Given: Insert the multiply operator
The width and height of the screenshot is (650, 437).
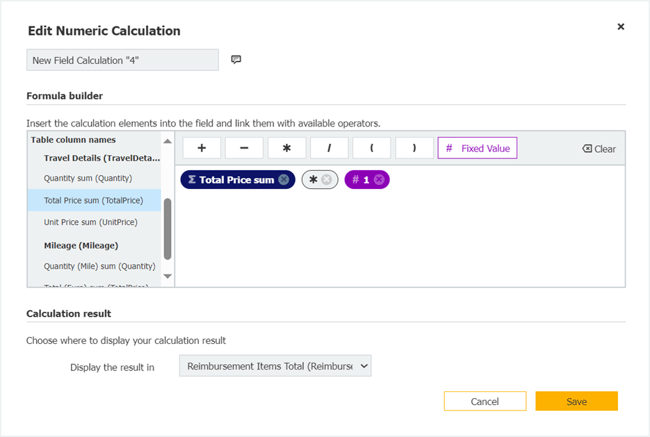Looking at the screenshot, I should [x=287, y=148].
